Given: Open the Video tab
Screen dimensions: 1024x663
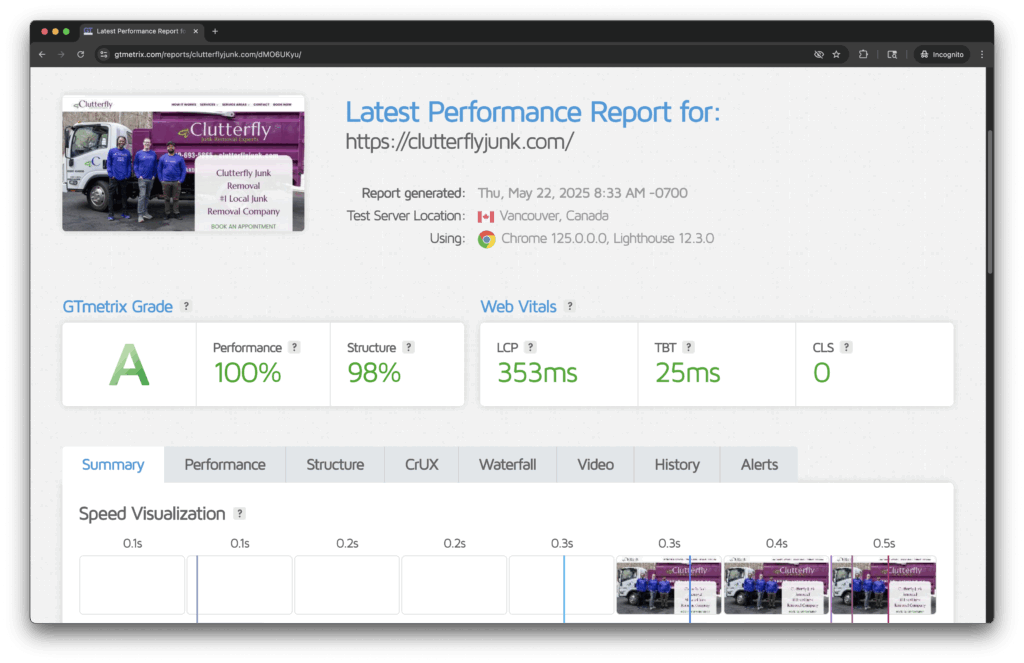Looking at the screenshot, I should point(595,464).
